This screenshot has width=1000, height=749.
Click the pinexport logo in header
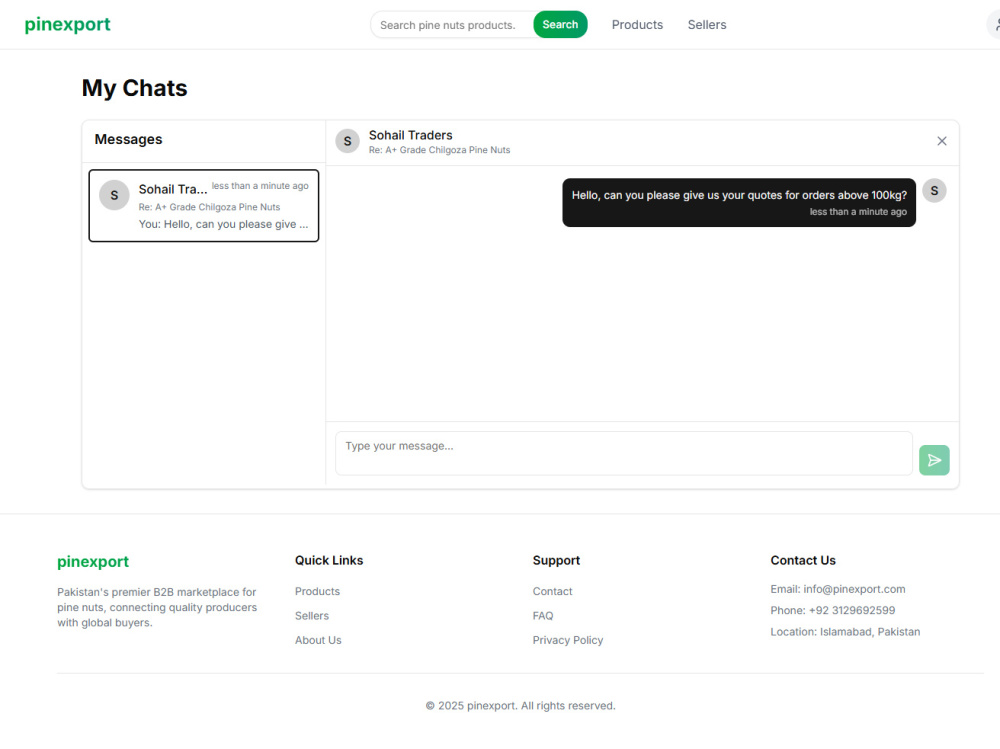point(68,24)
